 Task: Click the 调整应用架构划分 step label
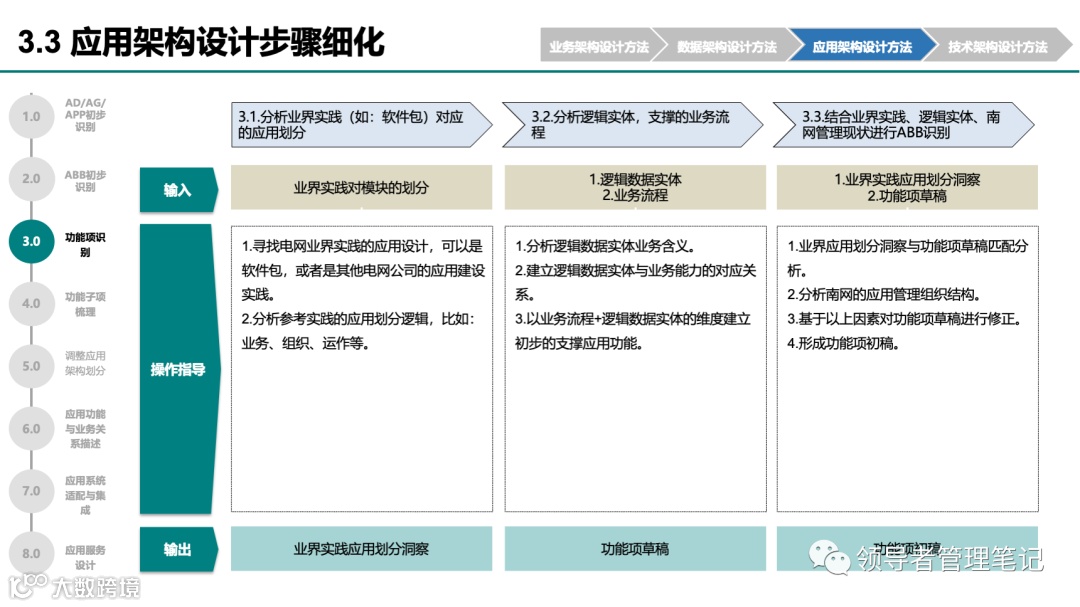tap(85, 363)
